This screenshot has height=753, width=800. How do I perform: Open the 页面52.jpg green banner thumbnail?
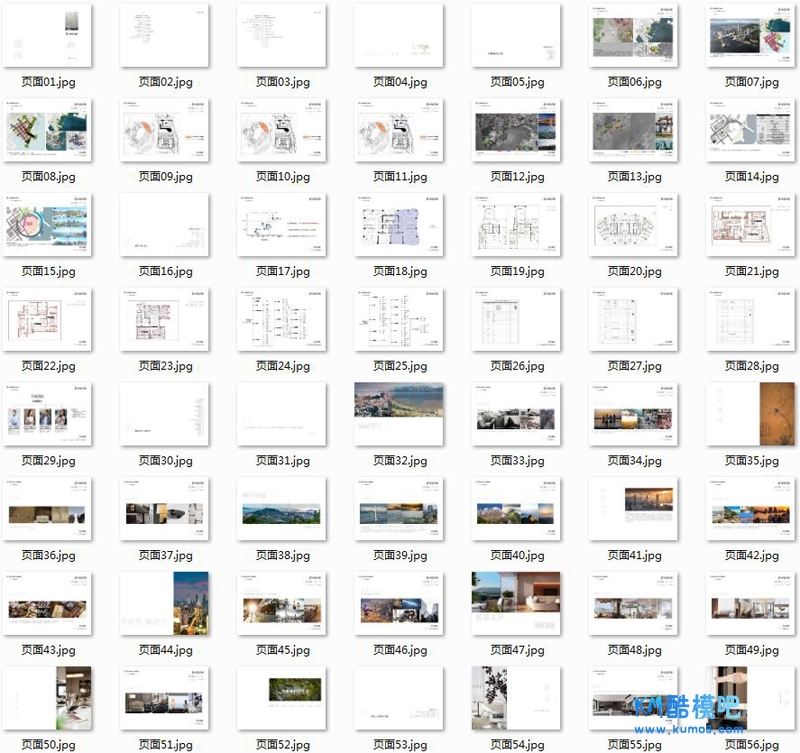[282, 697]
